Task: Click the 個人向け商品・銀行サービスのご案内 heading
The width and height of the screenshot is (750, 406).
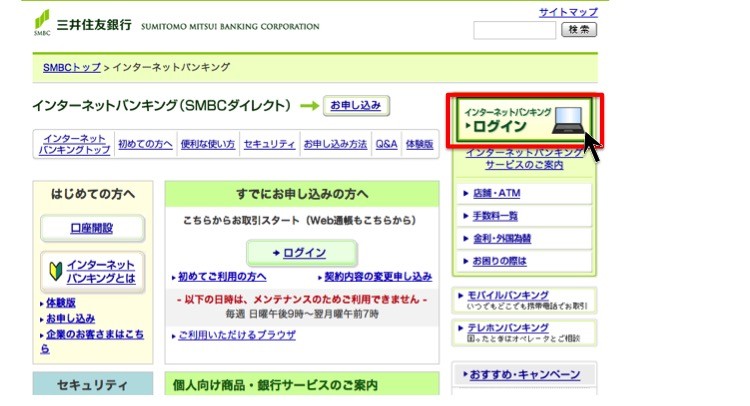Action: (x=275, y=385)
